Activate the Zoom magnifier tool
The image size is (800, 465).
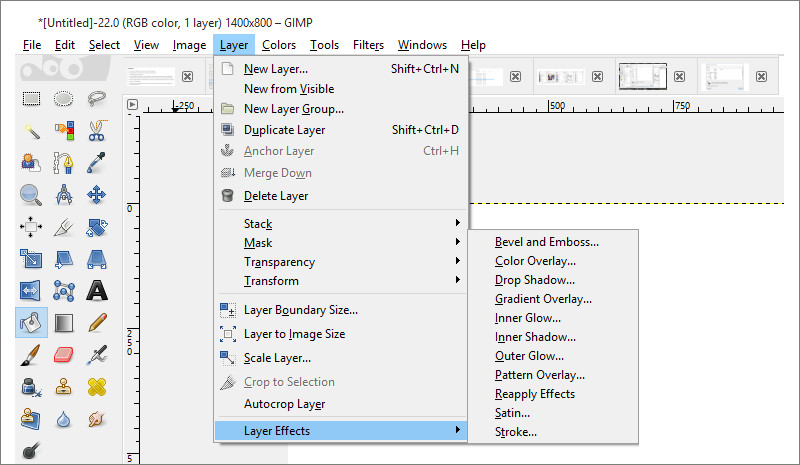[31, 194]
